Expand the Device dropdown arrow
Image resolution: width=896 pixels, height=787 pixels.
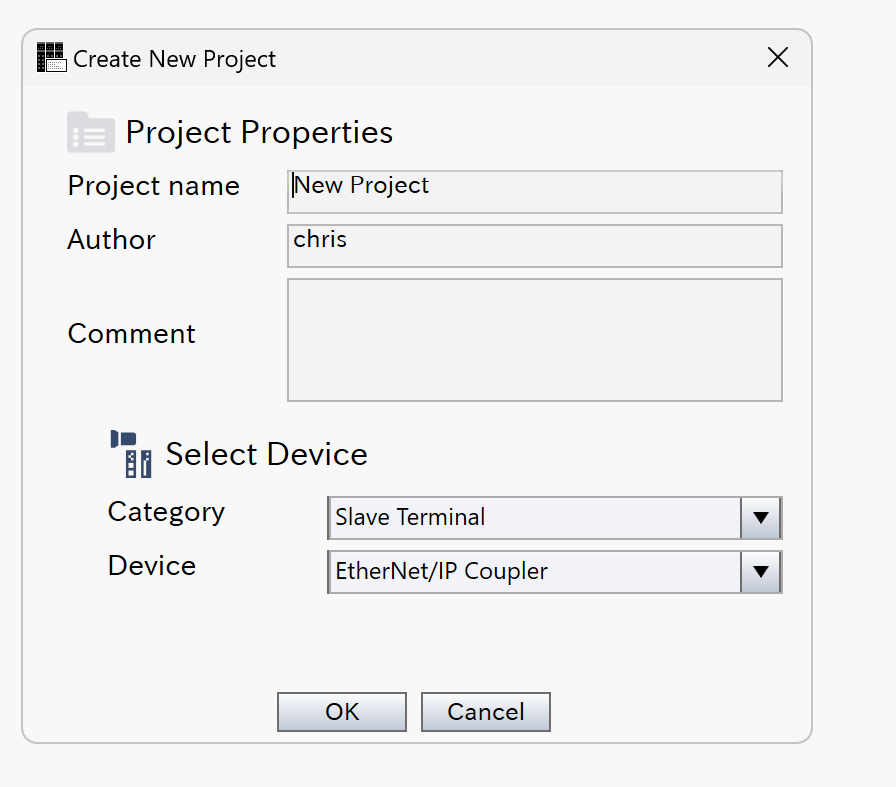click(761, 572)
